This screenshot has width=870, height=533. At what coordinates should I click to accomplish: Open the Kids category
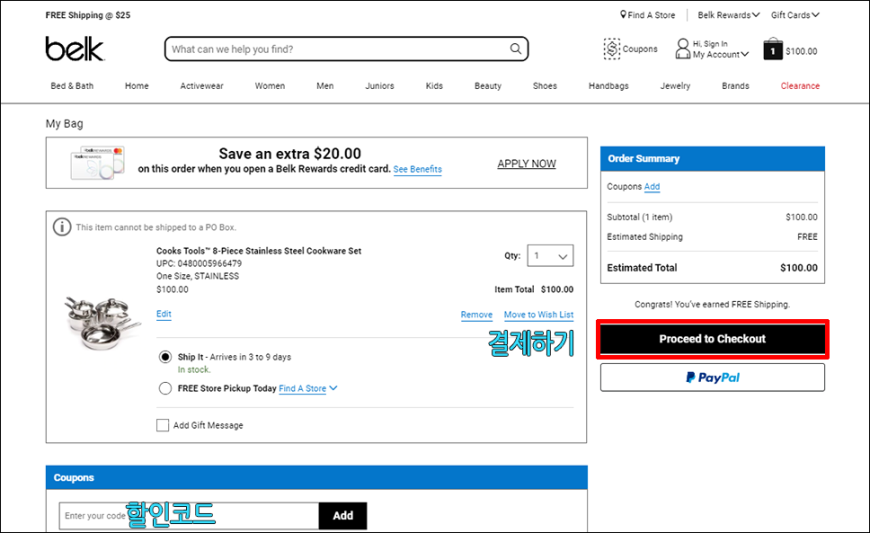(434, 86)
